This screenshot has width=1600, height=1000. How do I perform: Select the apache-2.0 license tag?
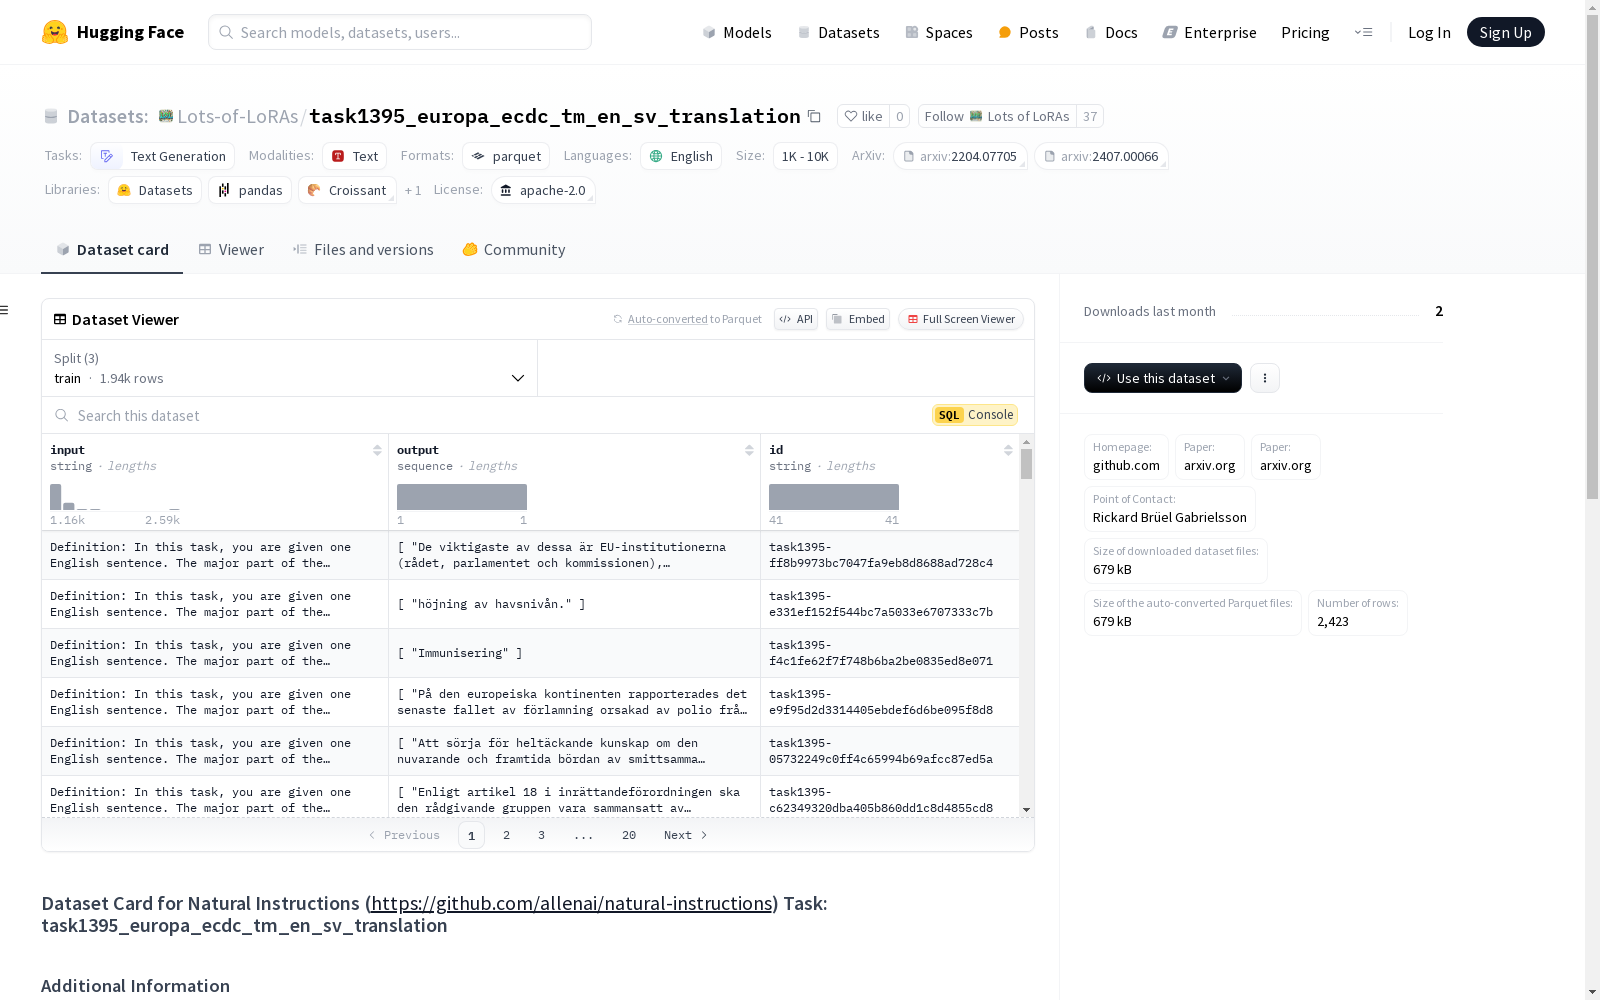point(543,190)
